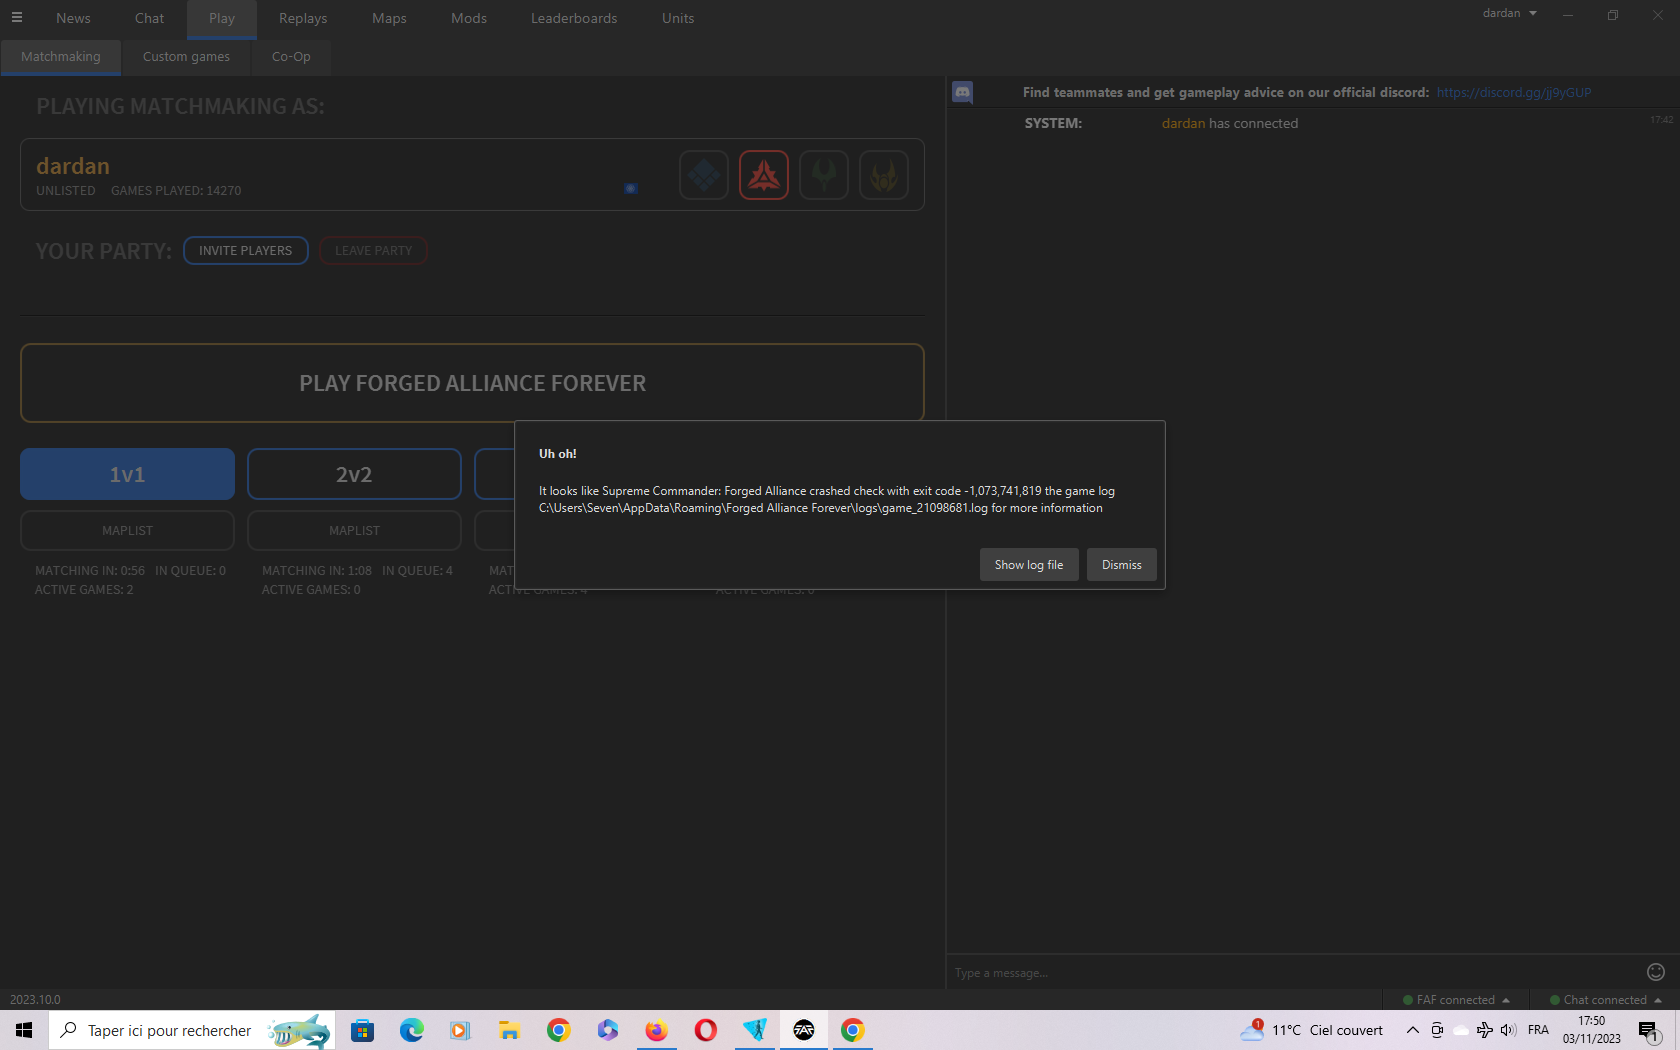Open the media player taskbar icon
Viewport: 1680px width, 1050px height.
(460, 1030)
